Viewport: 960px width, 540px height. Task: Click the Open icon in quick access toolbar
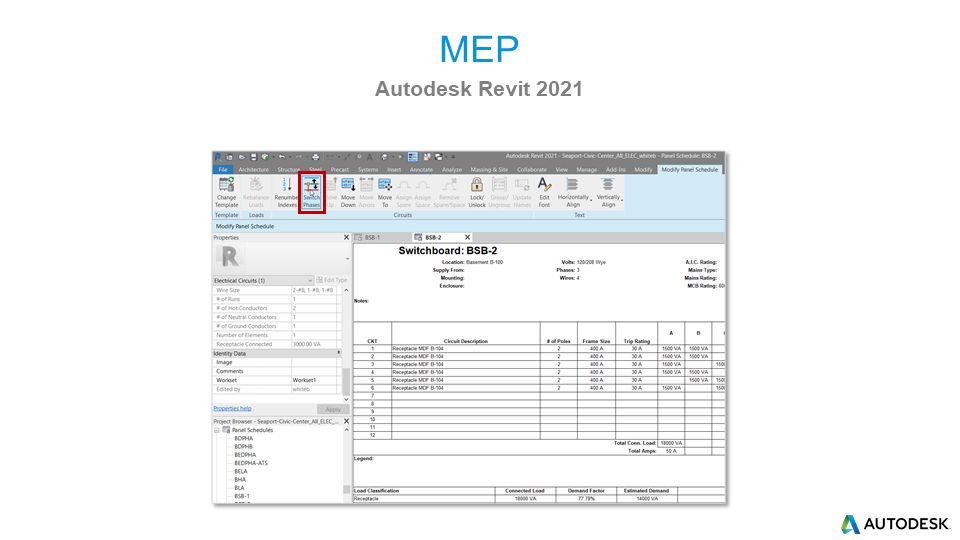point(242,157)
